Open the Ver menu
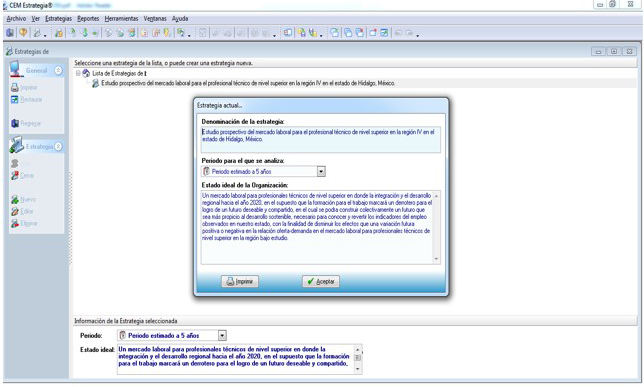 coord(36,18)
